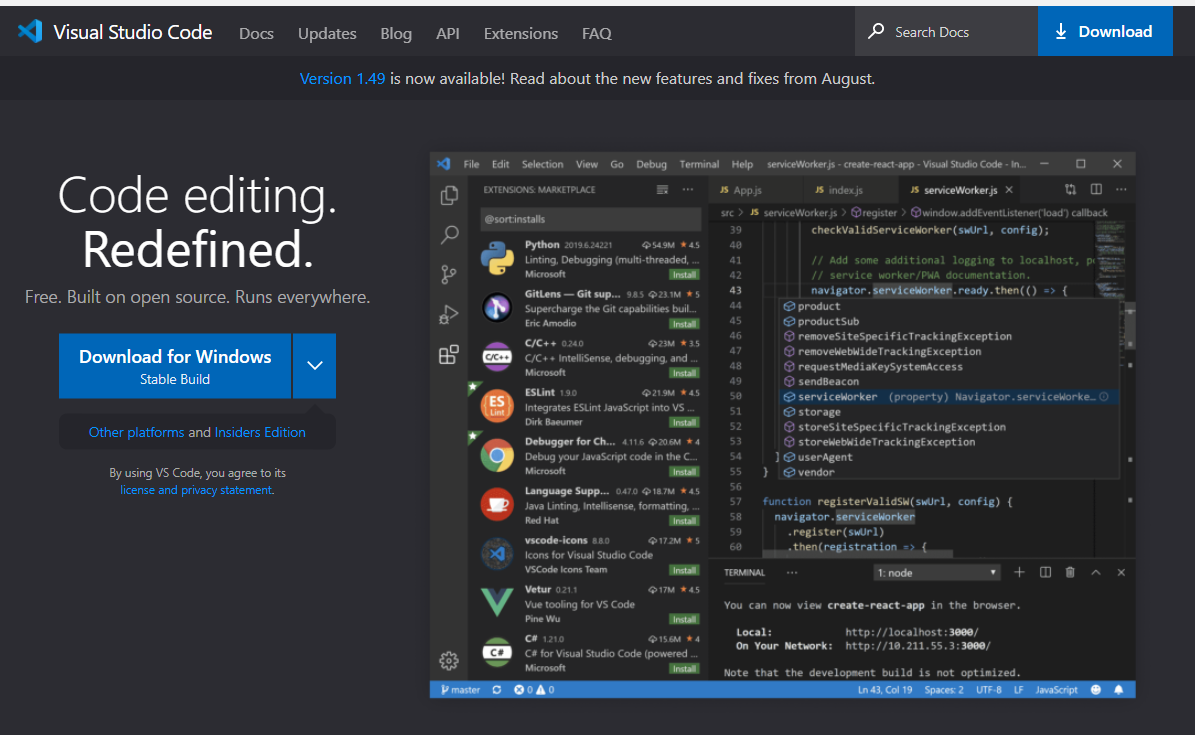
Task: Click the trash icon to kill terminal
Action: [x=1070, y=572]
